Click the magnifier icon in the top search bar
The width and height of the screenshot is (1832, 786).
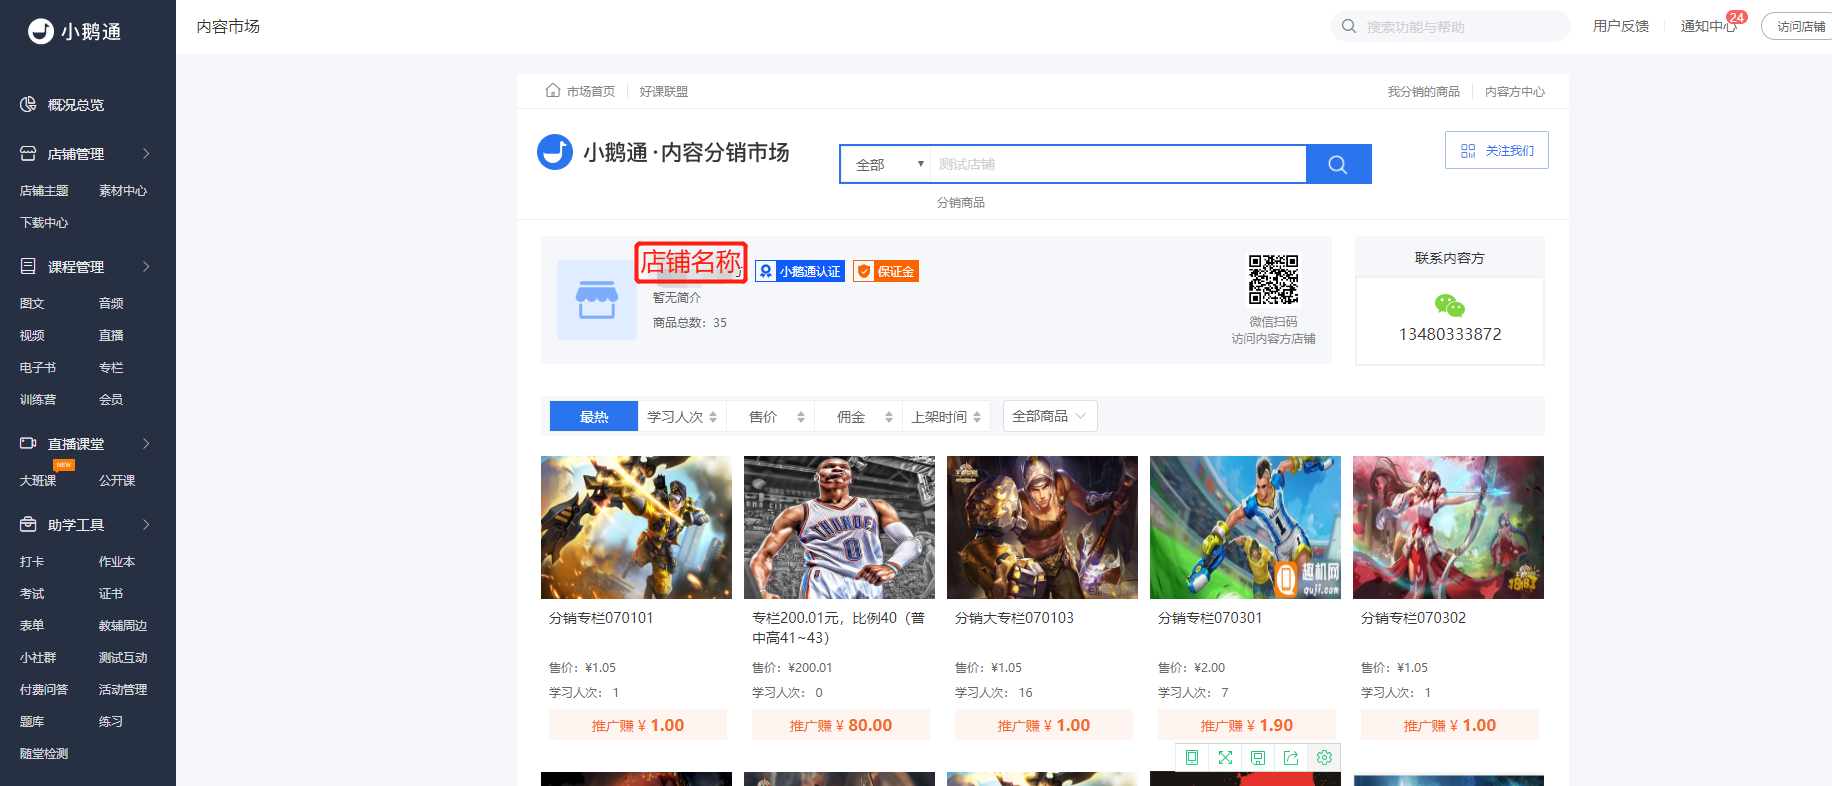[1349, 26]
